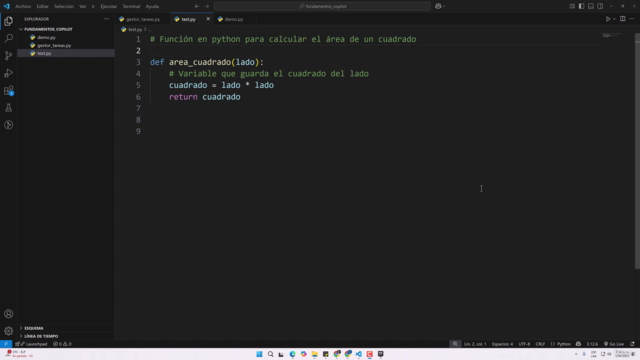This screenshot has height=360, width=640.
Task: Open the run options dropdown arrow
Action: (614, 19)
